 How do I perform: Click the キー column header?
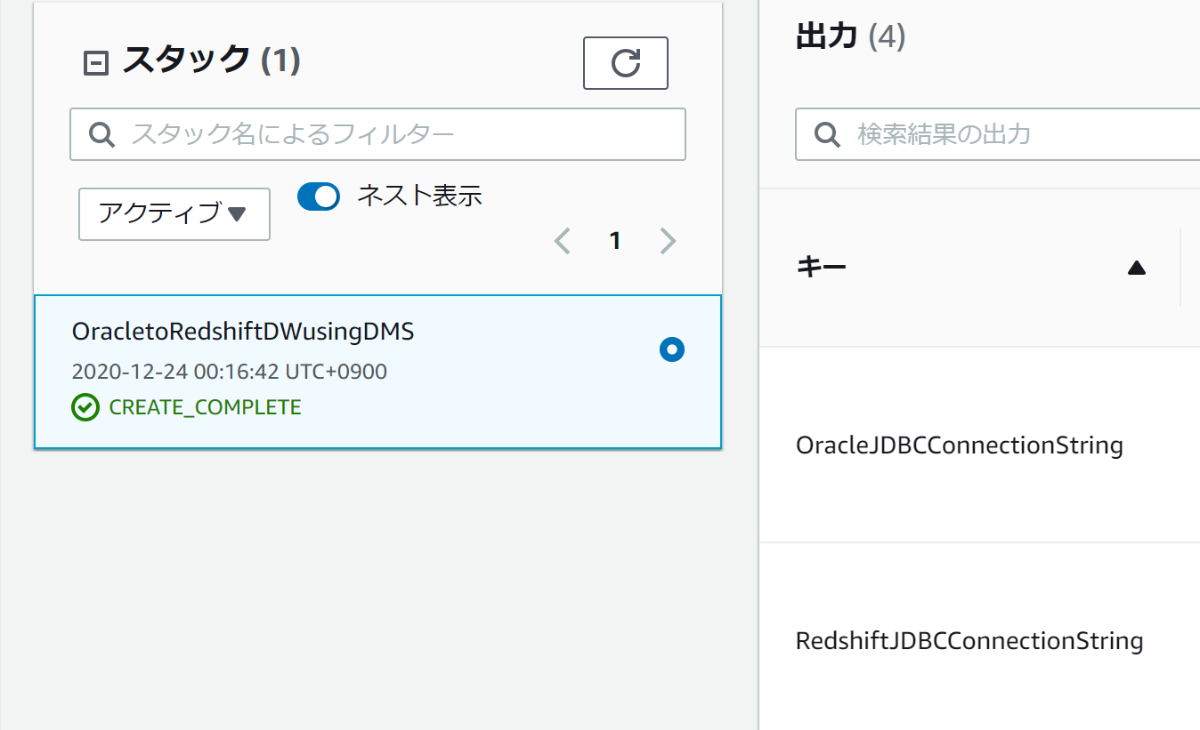[821, 267]
